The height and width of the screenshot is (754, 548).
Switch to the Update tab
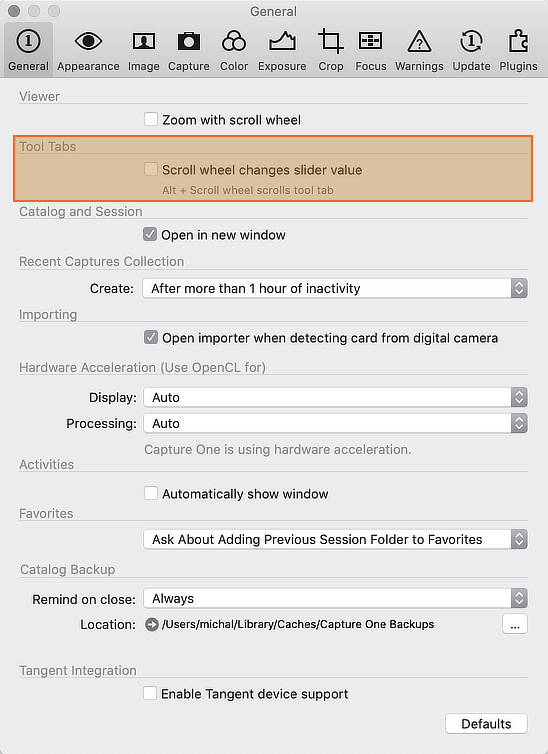[x=471, y=49]
